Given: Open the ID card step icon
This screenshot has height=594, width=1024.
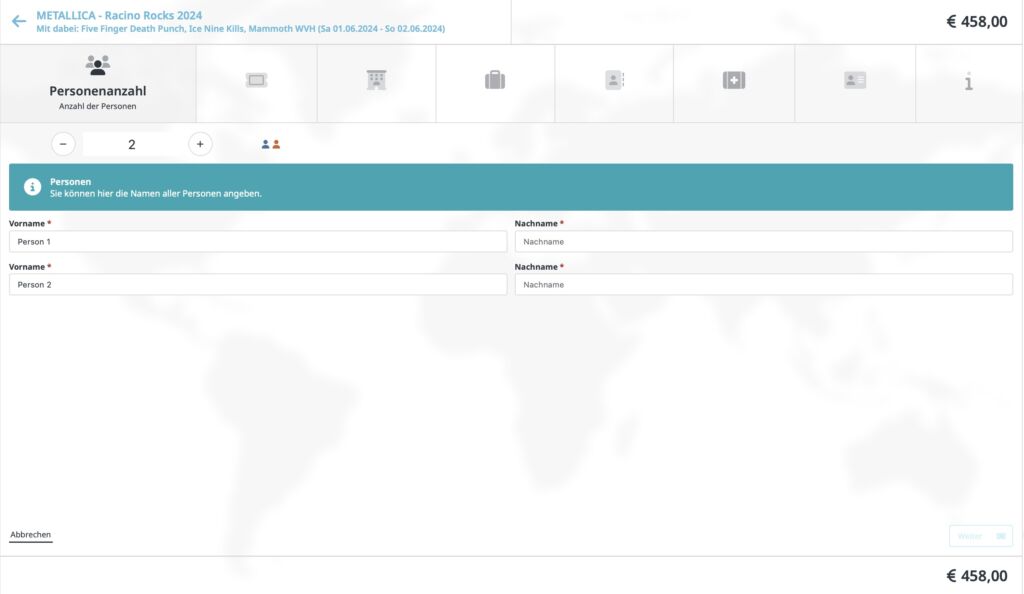Looking at the screenshot, I should 855,81.
